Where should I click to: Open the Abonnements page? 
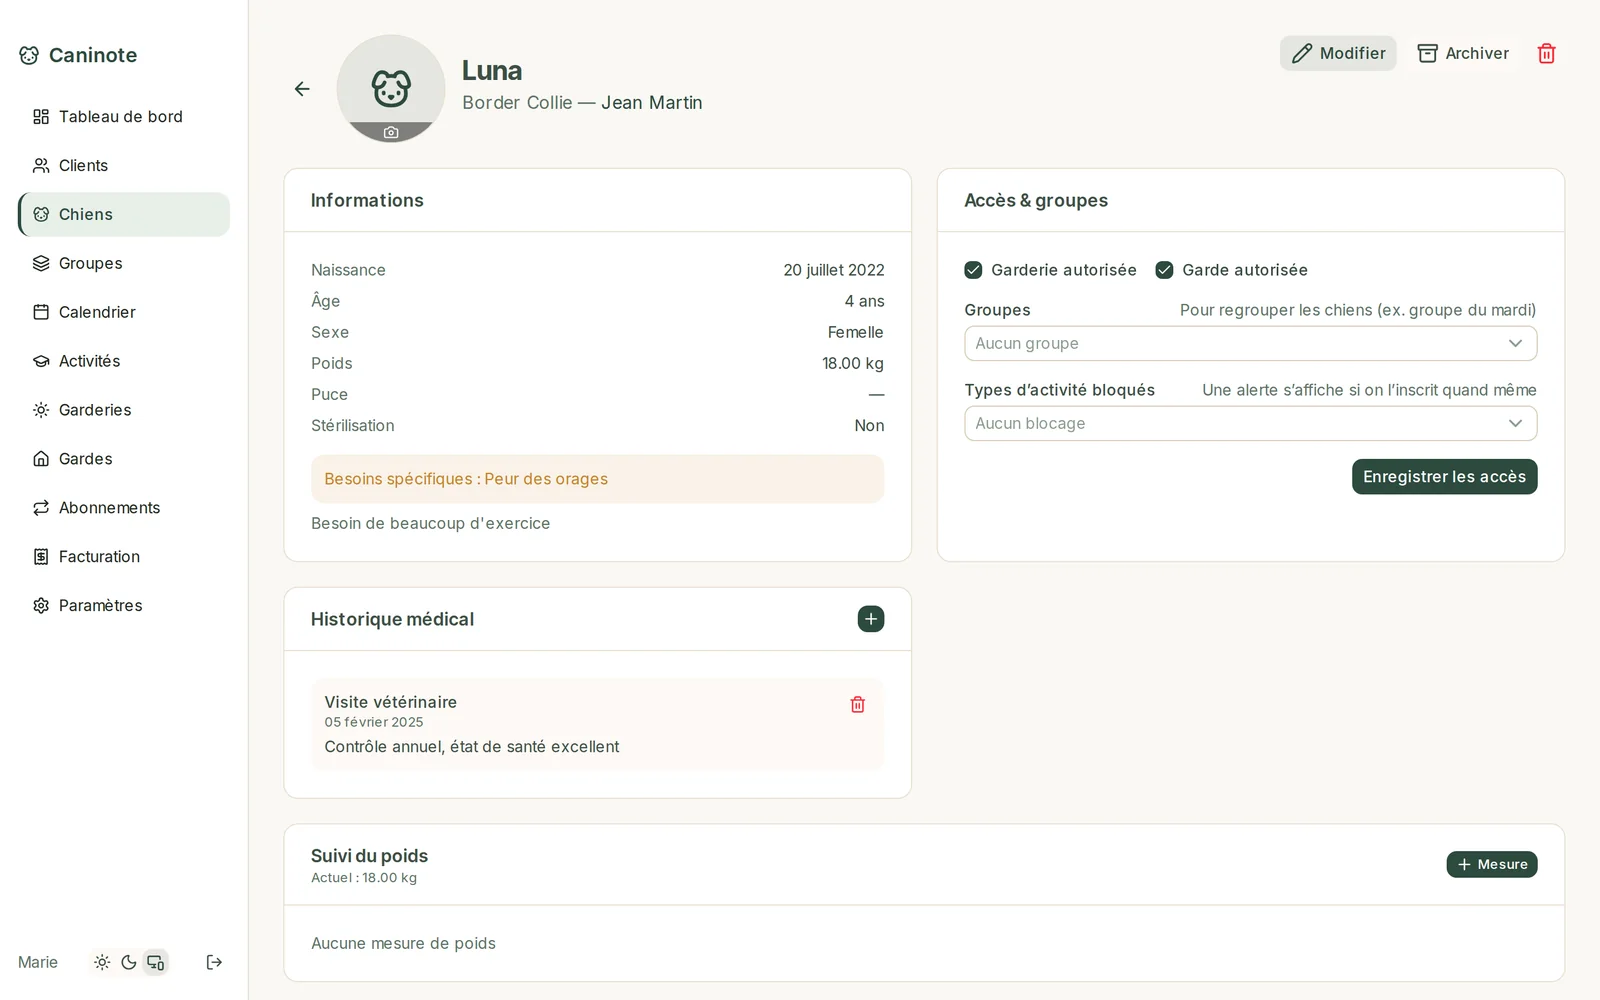tap(124, 509)
